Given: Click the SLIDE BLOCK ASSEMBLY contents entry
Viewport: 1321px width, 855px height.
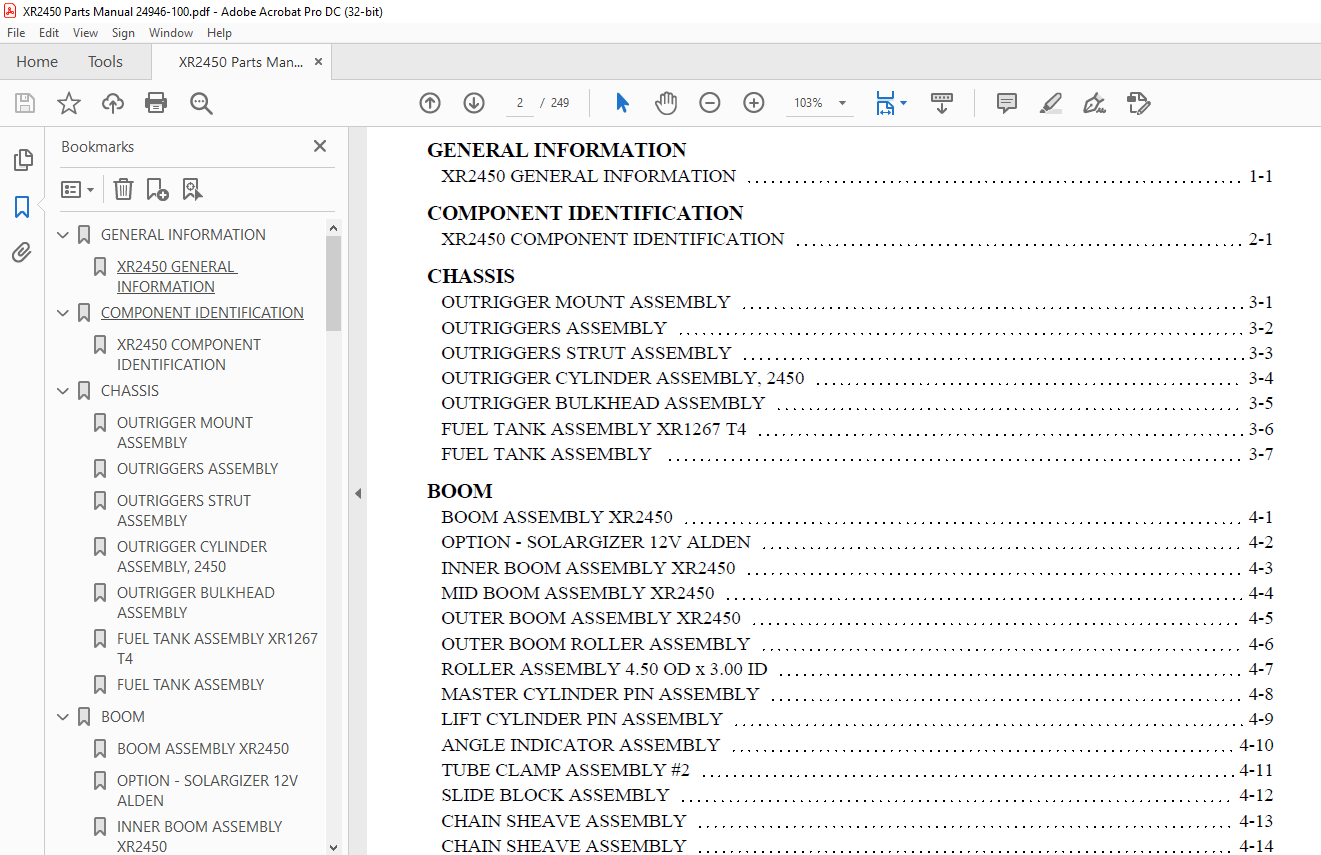Looking at the screenshot, I should 555,796.
